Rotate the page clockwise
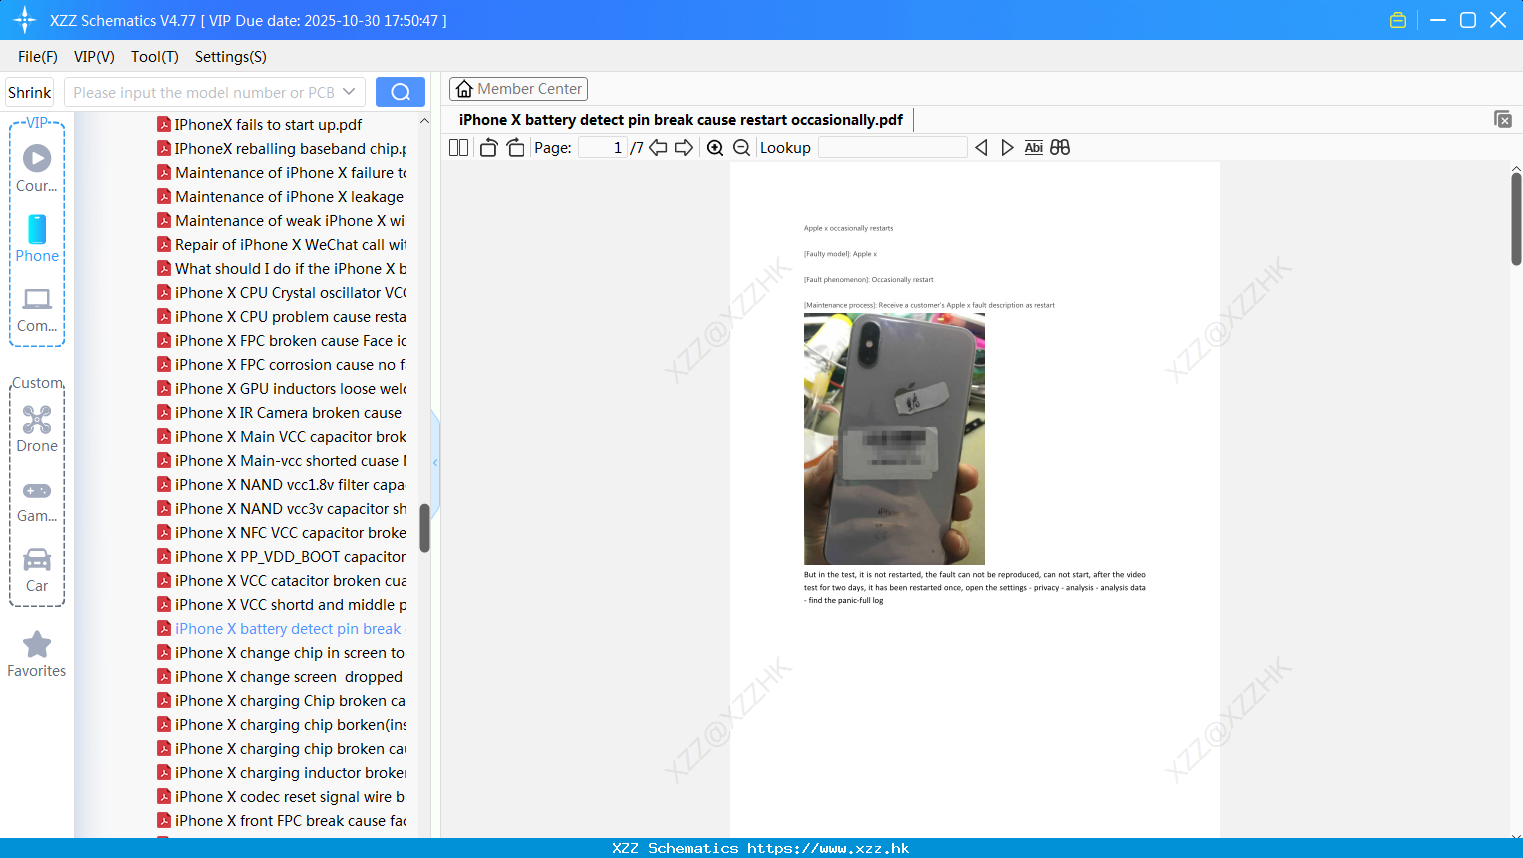 pyautogui.click(x=515, y=148)
